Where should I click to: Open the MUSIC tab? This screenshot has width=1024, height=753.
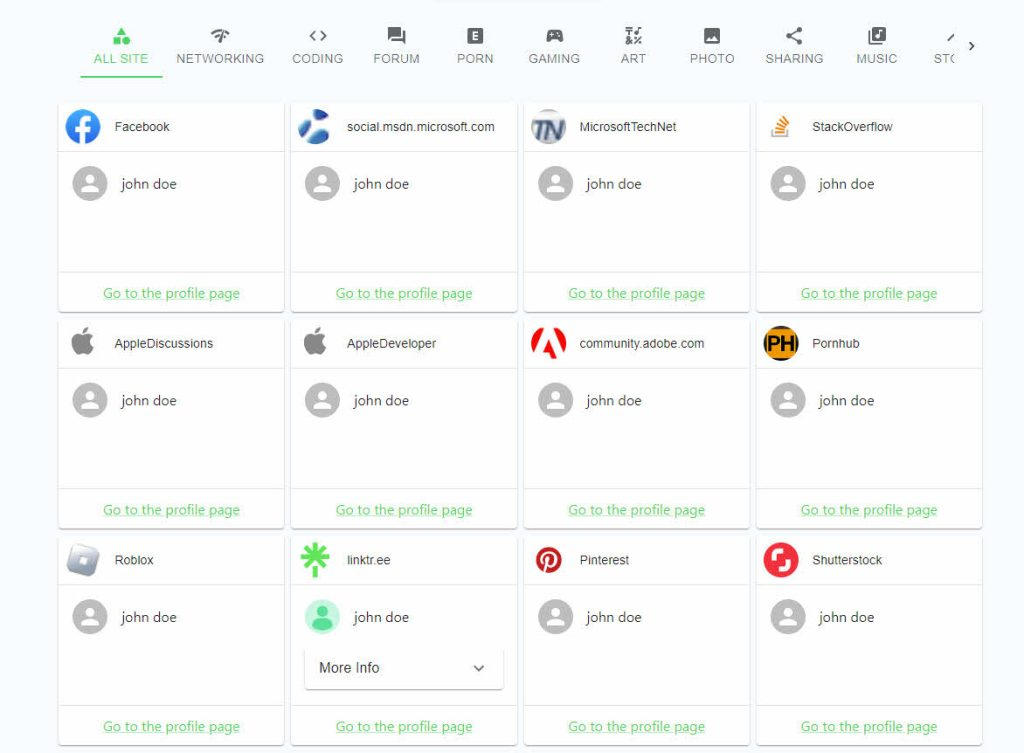876,47
